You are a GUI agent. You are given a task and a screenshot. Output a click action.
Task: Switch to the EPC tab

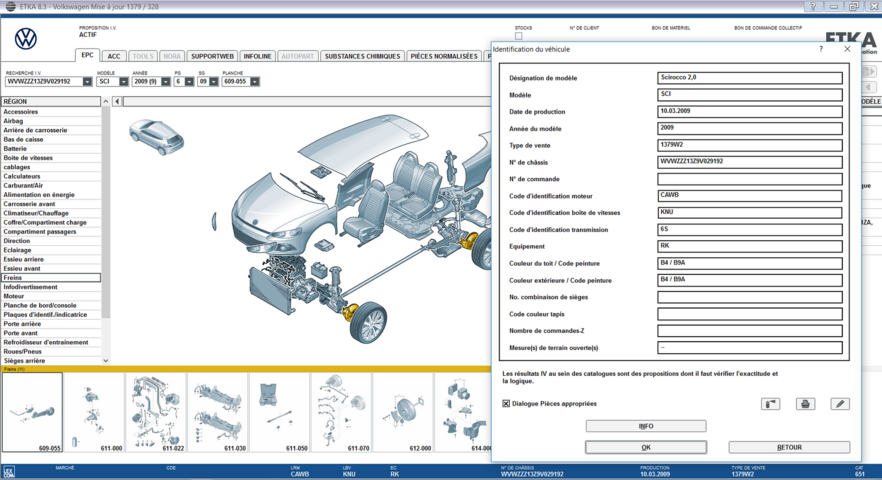[x=87, y=55]
